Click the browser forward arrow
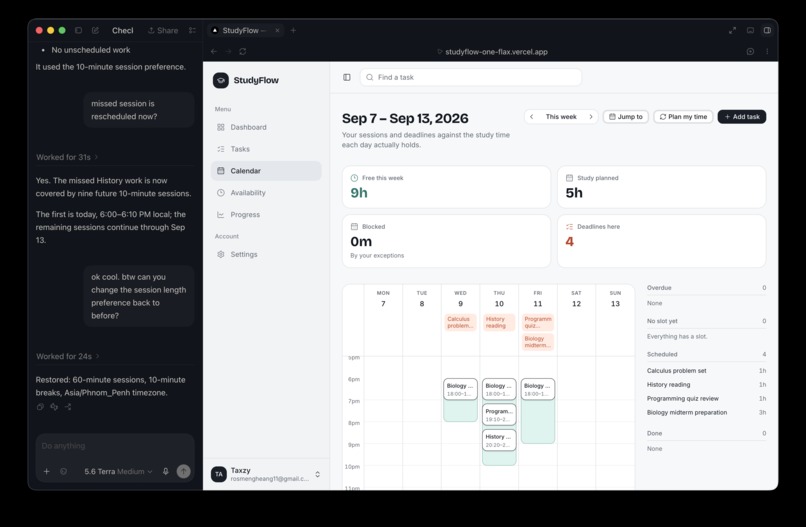806x527 pixels. tap(228, 51)
